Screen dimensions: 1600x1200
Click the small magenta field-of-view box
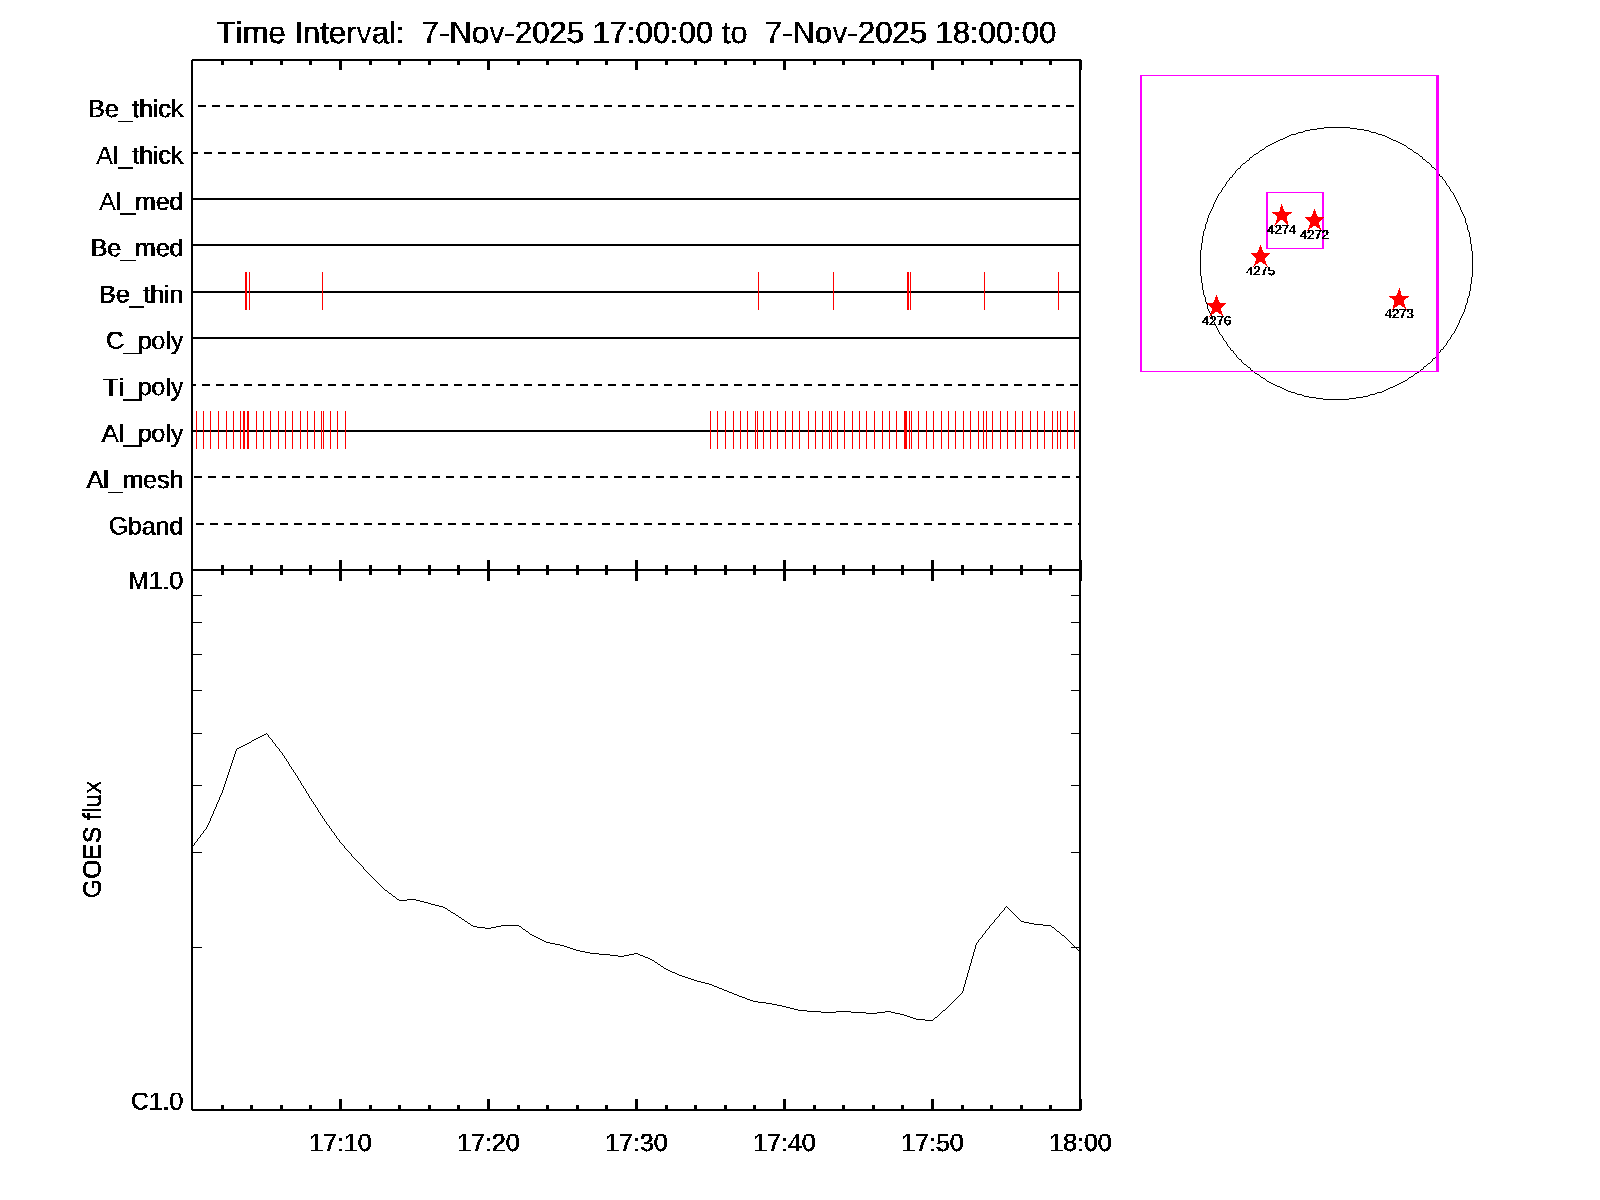1295,194
